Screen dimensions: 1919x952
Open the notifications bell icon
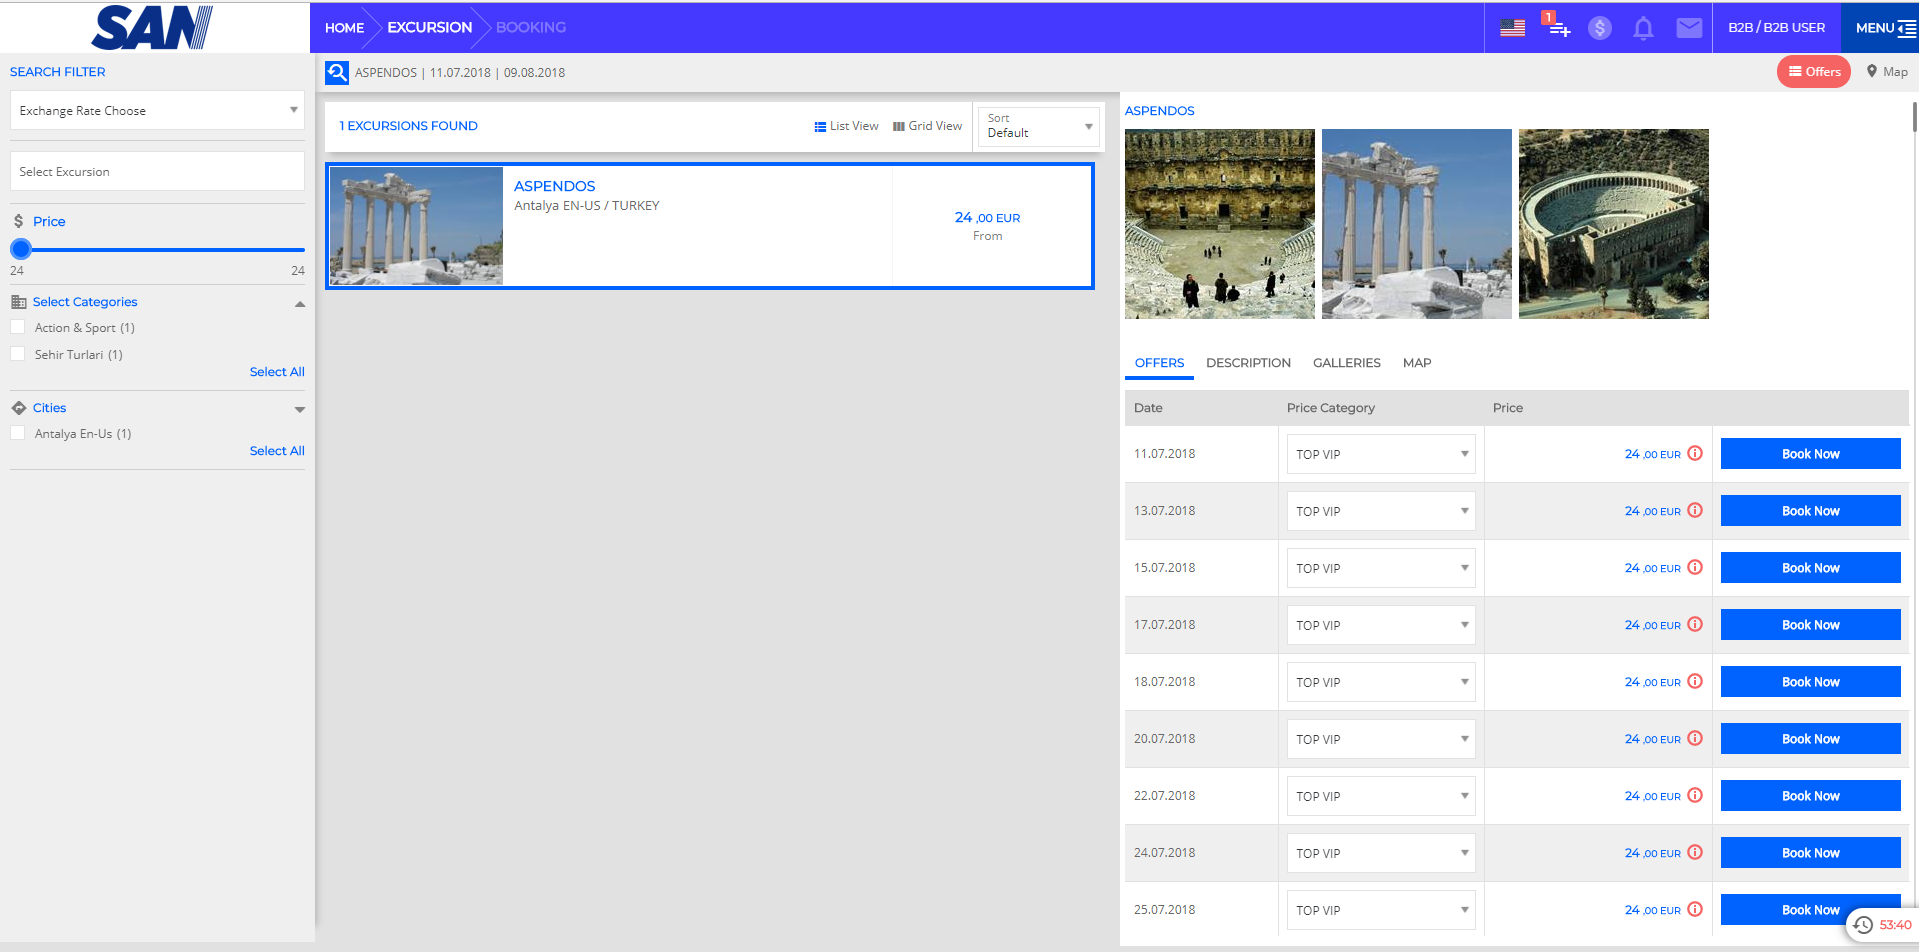(1643, 28)
